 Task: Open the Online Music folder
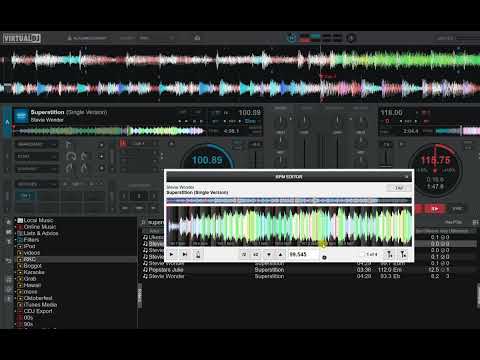tap(40, 227)
